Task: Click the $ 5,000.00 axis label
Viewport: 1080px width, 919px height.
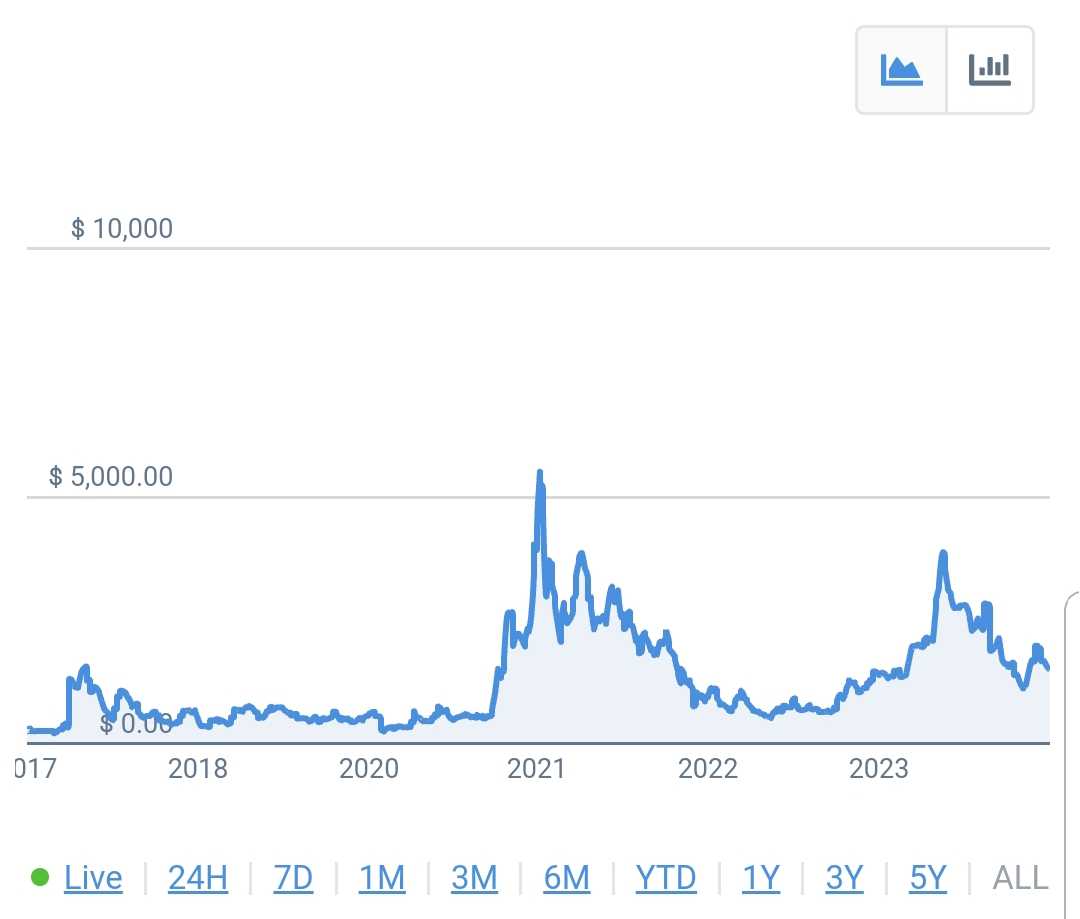Action: (111, 476)
